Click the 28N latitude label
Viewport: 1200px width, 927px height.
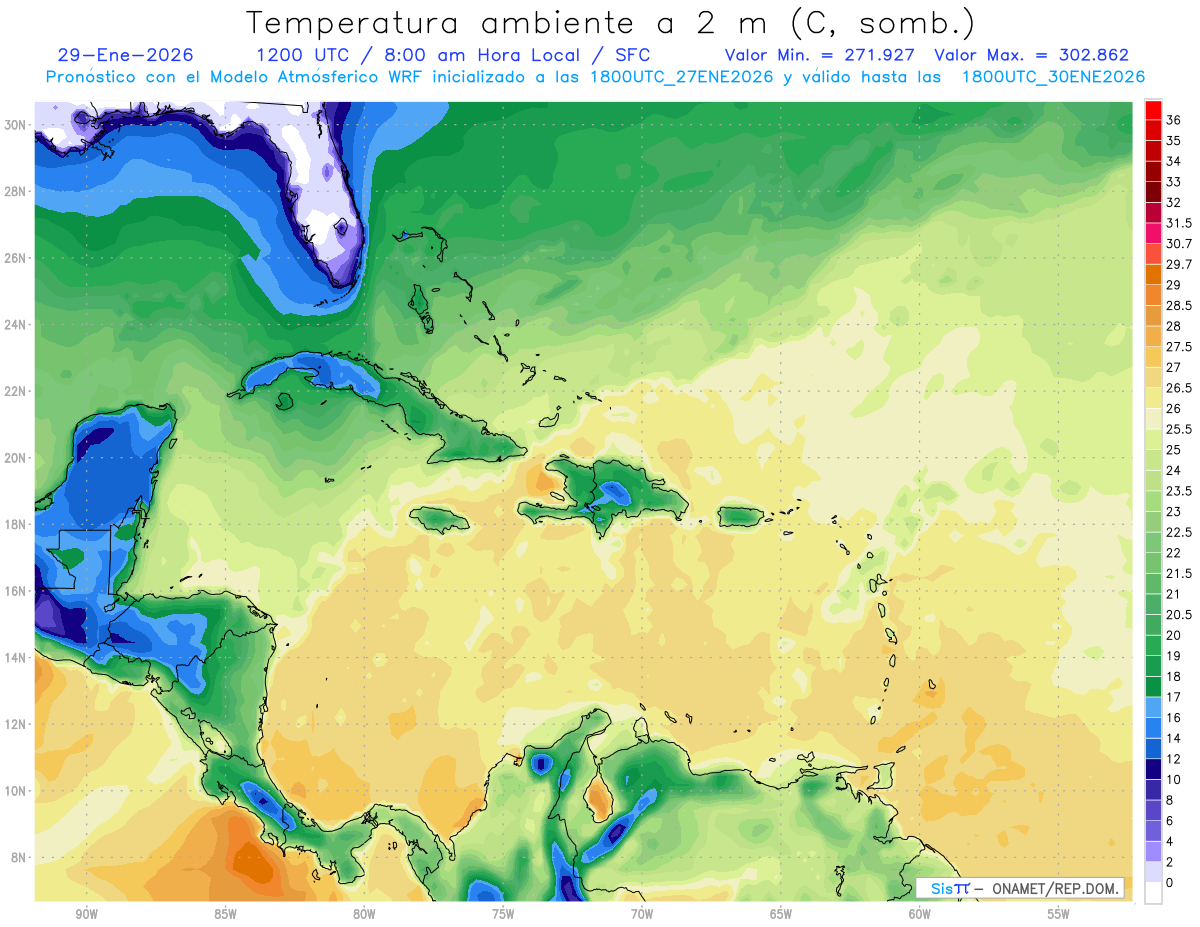[15, 191]
